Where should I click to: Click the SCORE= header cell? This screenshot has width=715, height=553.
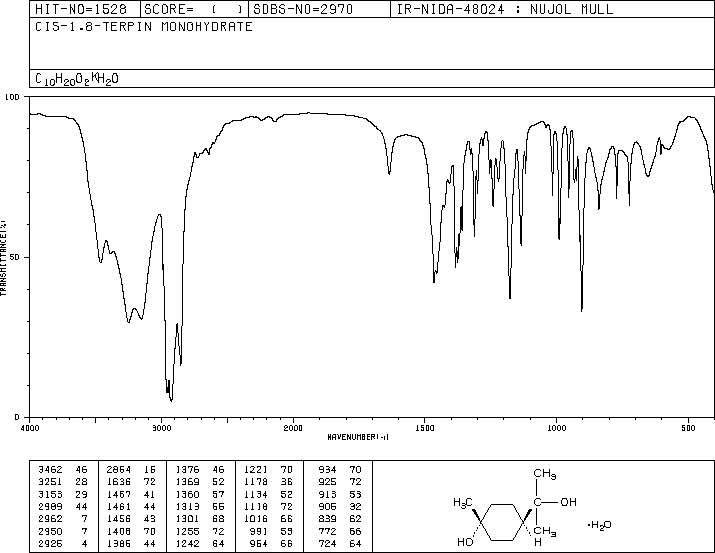tap(194, 9)
